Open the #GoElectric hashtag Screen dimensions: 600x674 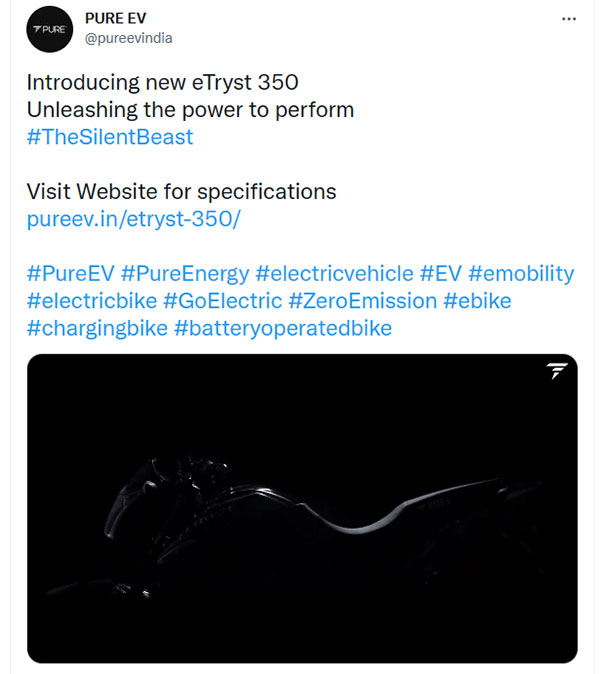(x=221, y=300)
